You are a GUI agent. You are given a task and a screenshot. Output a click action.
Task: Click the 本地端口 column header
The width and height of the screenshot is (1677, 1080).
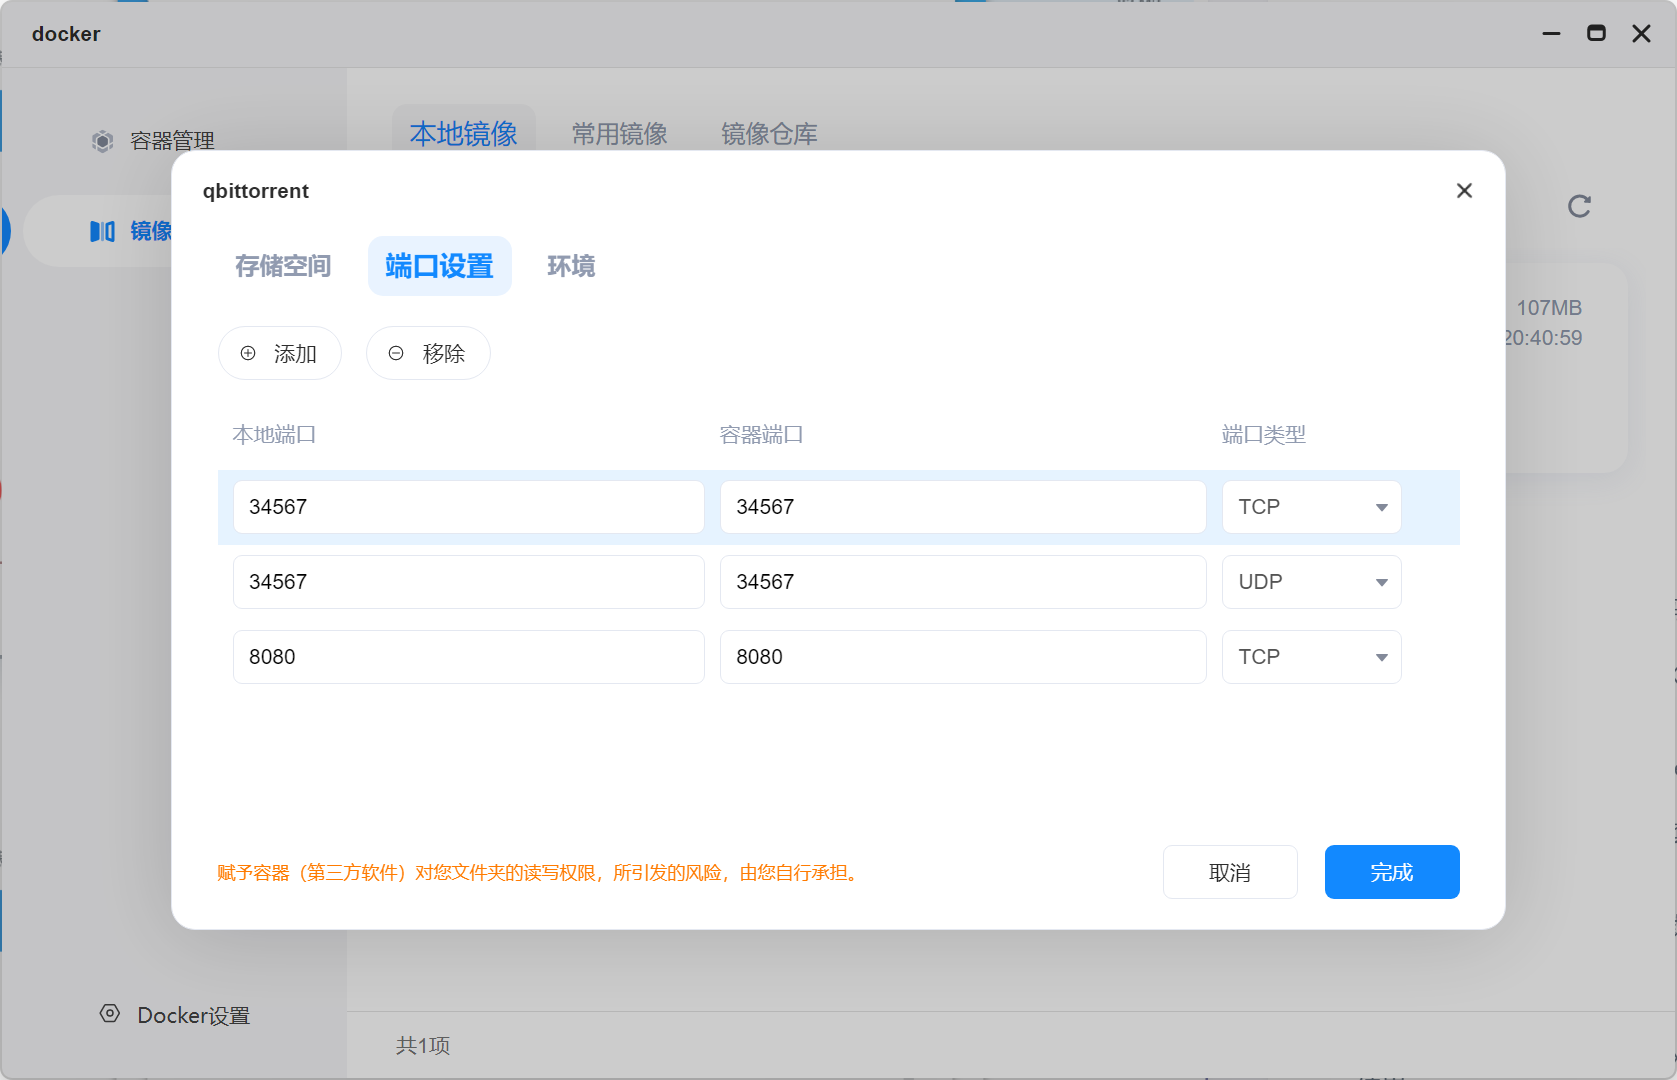[274, 435]
